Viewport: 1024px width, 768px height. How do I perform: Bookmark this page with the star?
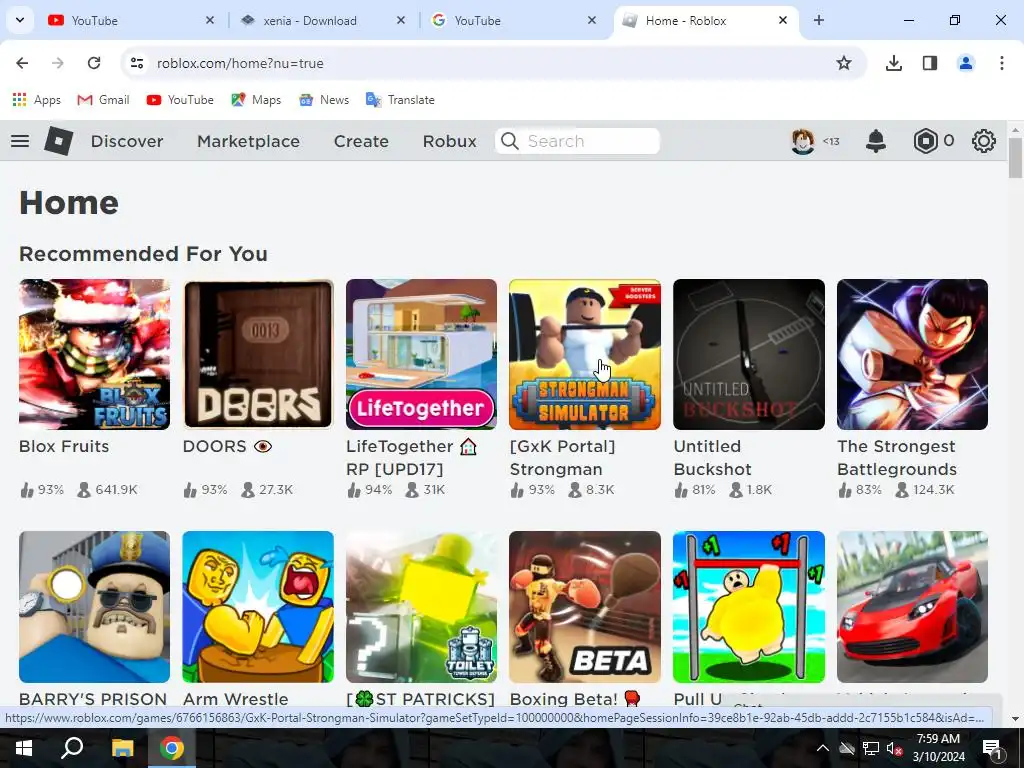pos(844,63)
